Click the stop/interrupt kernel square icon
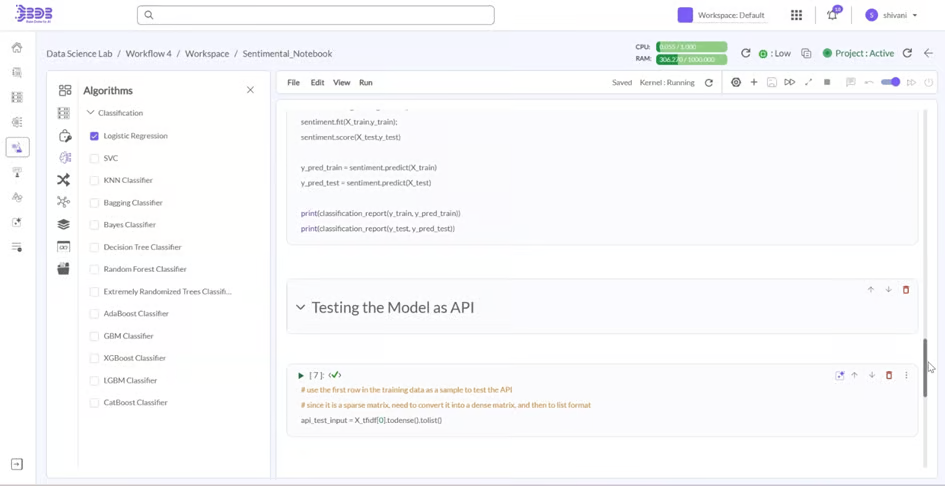The width and height of the screenshot is (945, 486). pos(827,83)
